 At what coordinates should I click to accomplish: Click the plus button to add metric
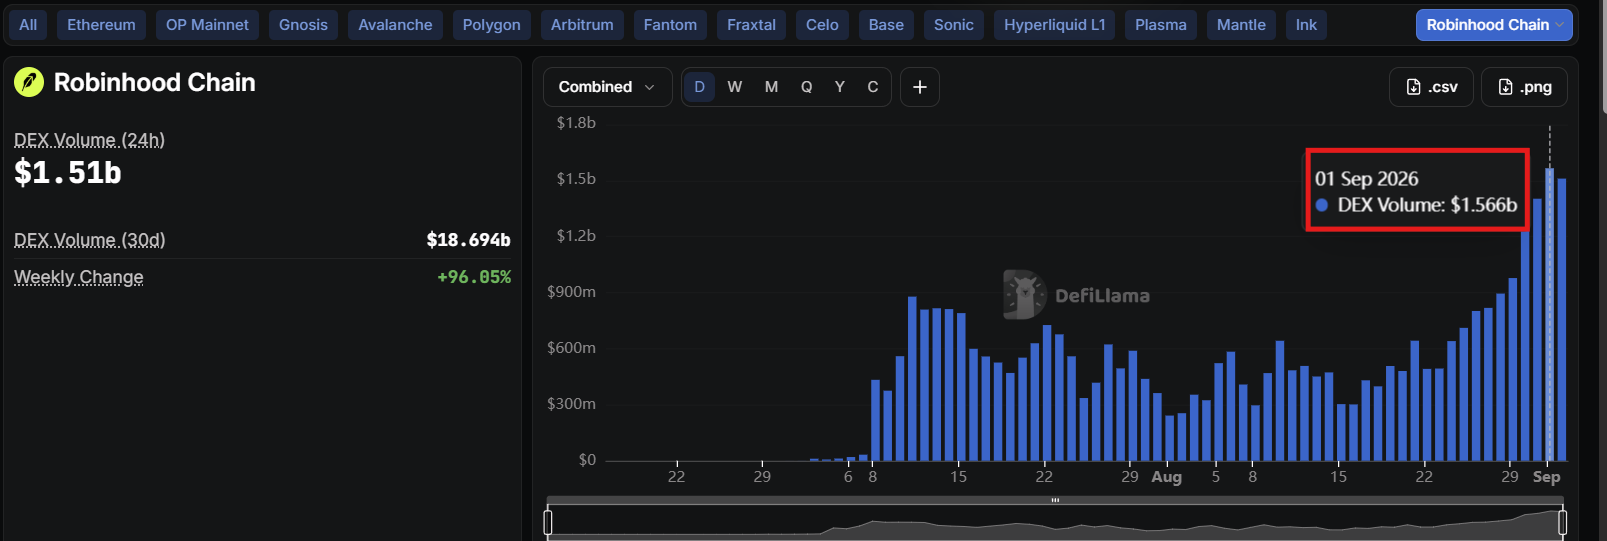920,87
